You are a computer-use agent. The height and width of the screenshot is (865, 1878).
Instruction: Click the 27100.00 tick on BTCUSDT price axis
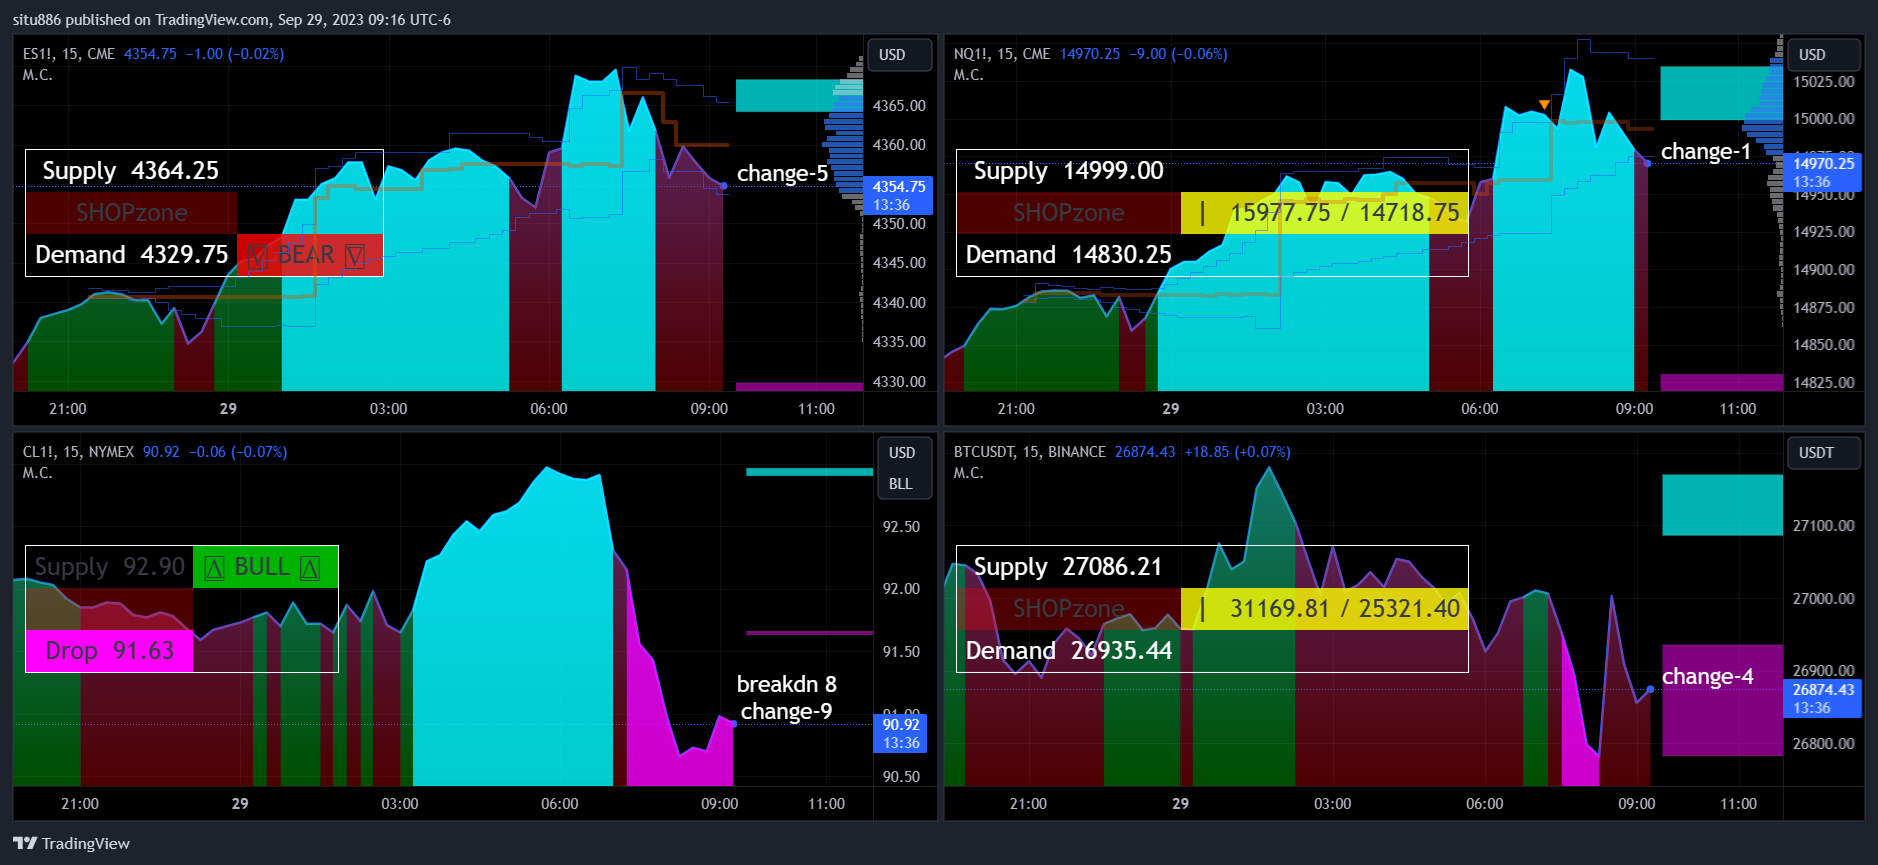[x=1824, y=526]
